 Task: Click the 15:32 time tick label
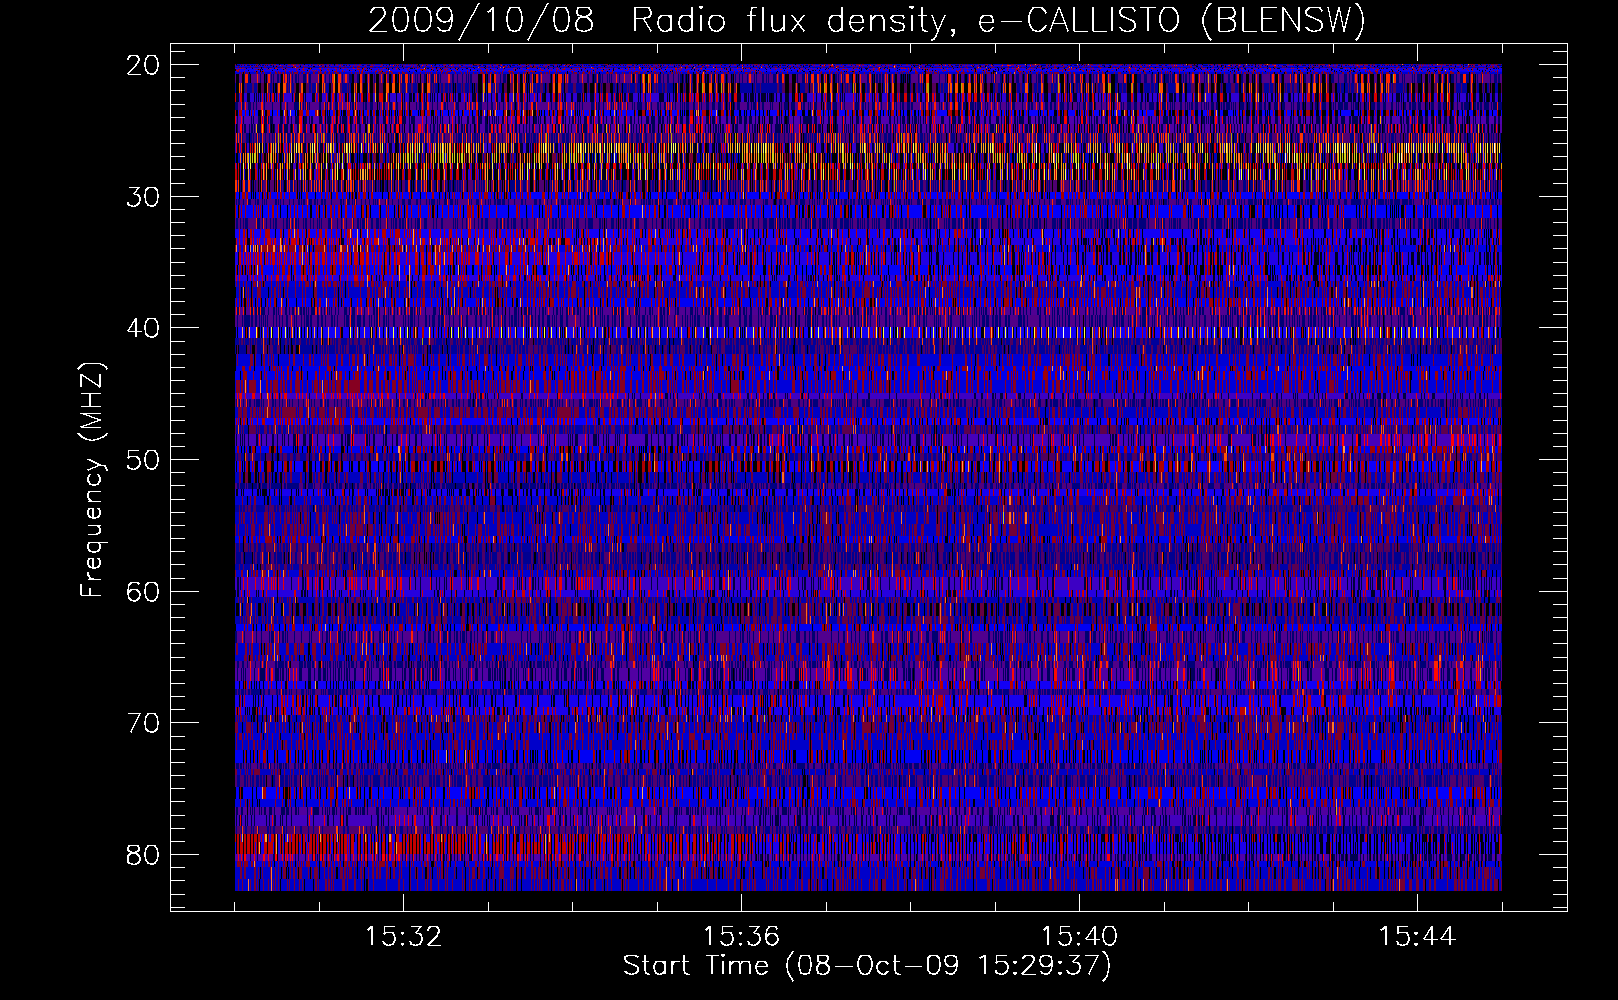tap(403, 937)
